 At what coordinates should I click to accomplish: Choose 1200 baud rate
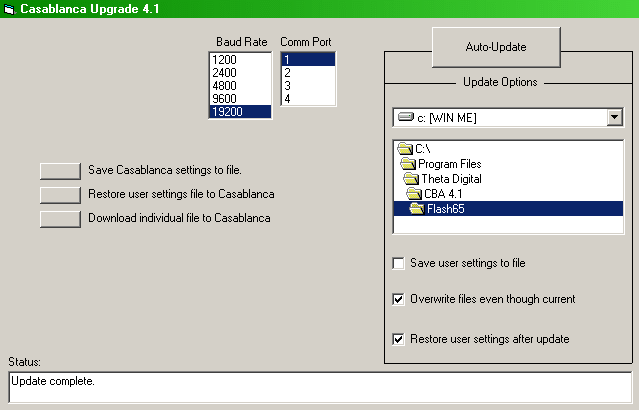click(x=223, y=60)
